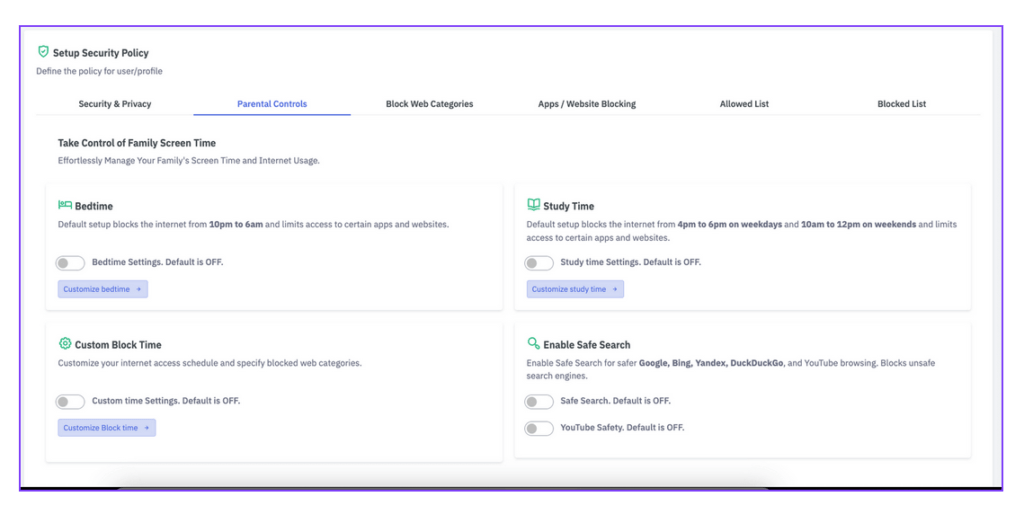1024x523 pixels.
Task: Click the Study Time book icon
Action: point(534,205)
